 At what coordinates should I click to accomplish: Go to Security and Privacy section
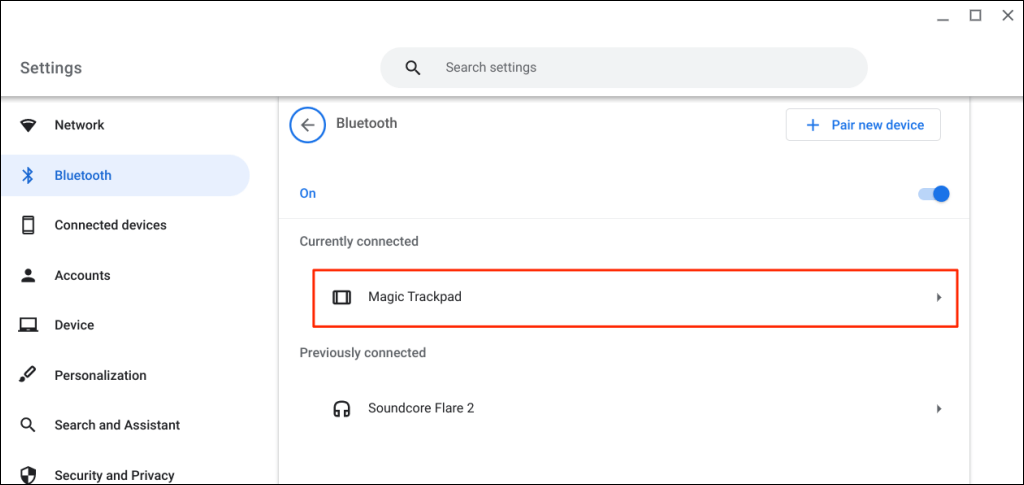(114, 475)
